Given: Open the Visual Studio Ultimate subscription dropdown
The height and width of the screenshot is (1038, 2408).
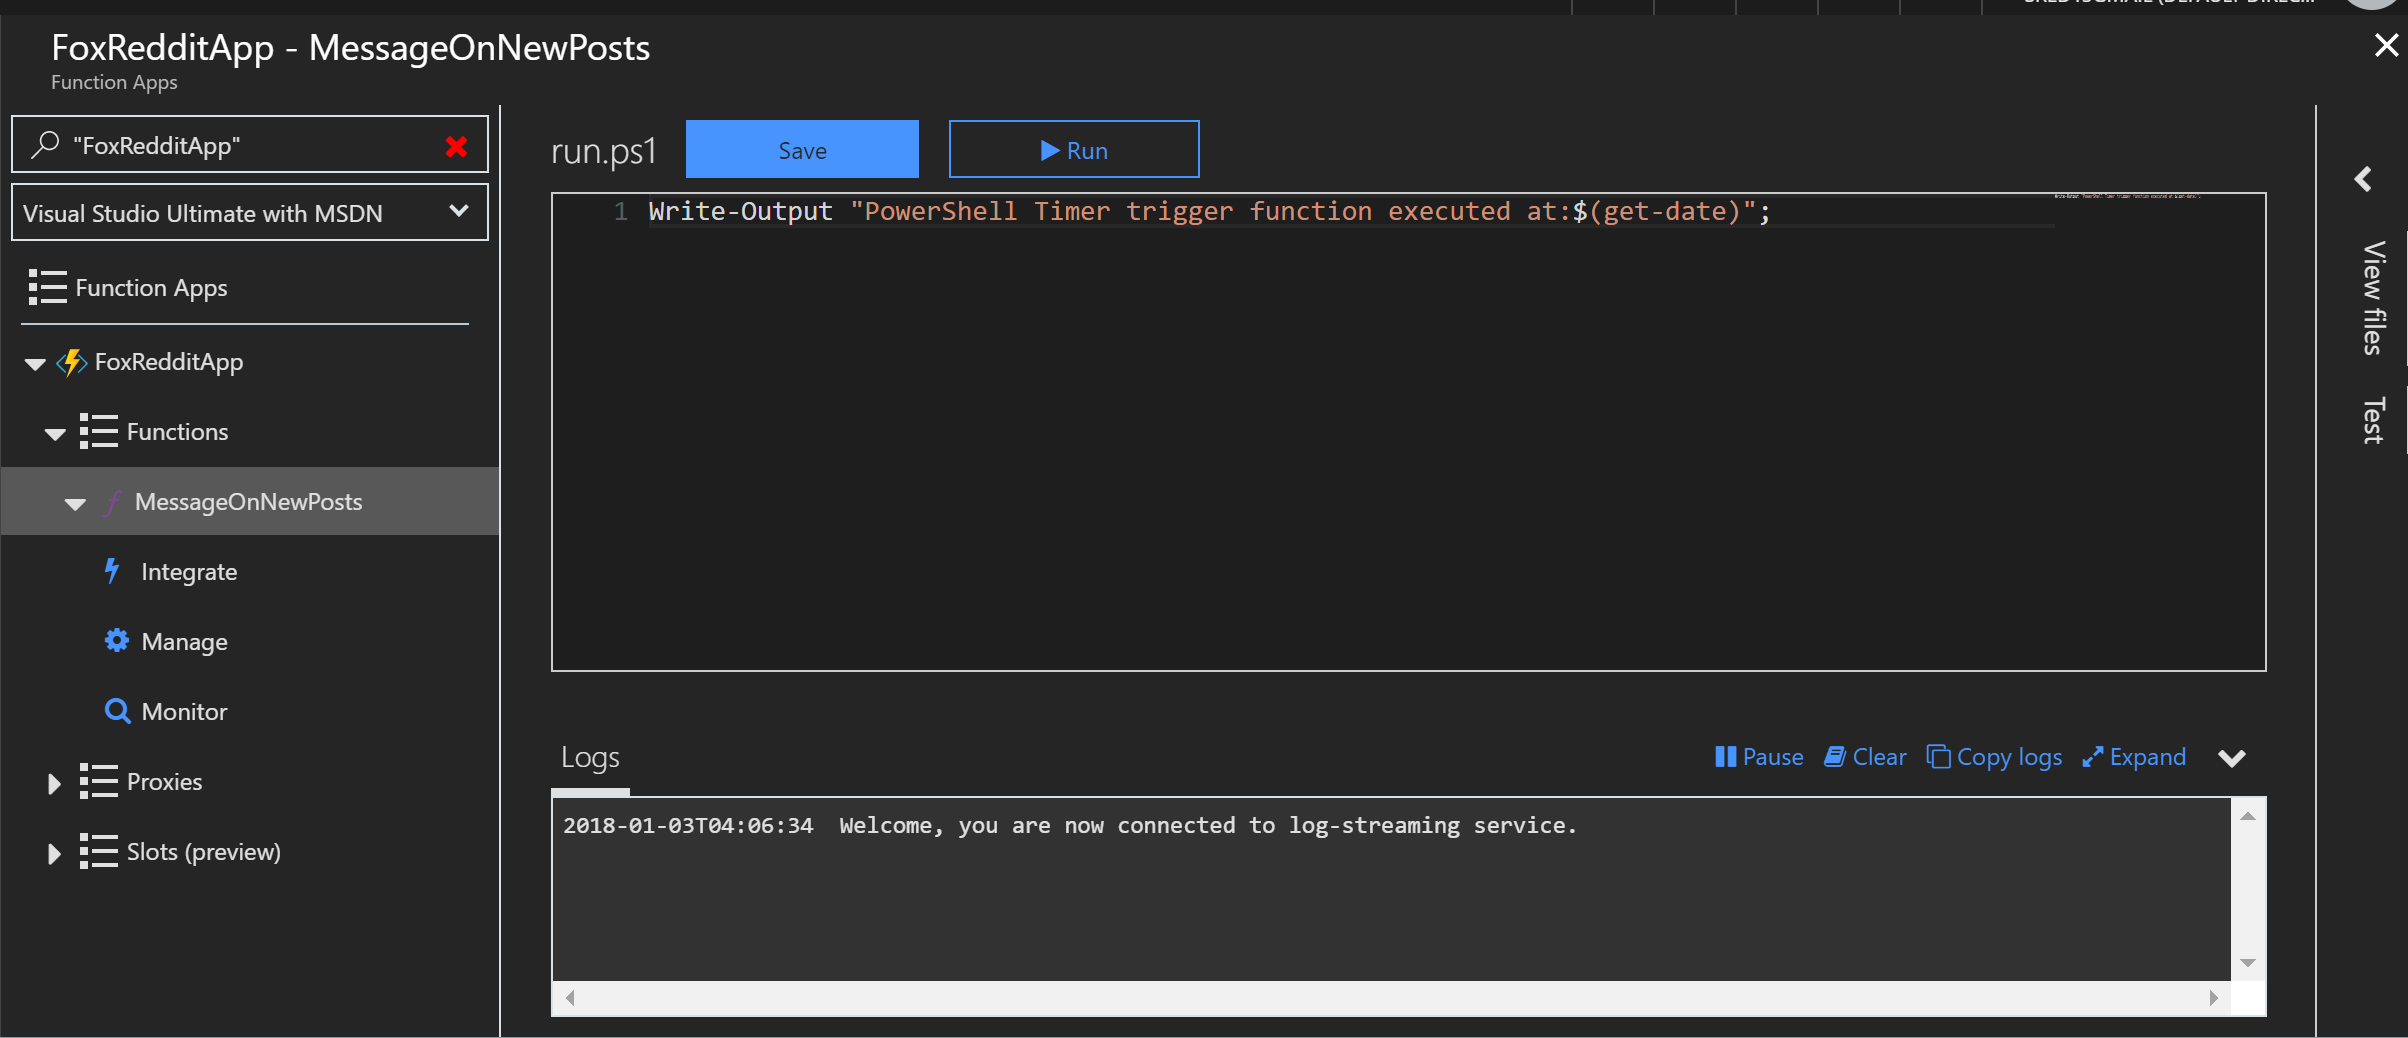Looking at the screenshot, I should [249, 212].
